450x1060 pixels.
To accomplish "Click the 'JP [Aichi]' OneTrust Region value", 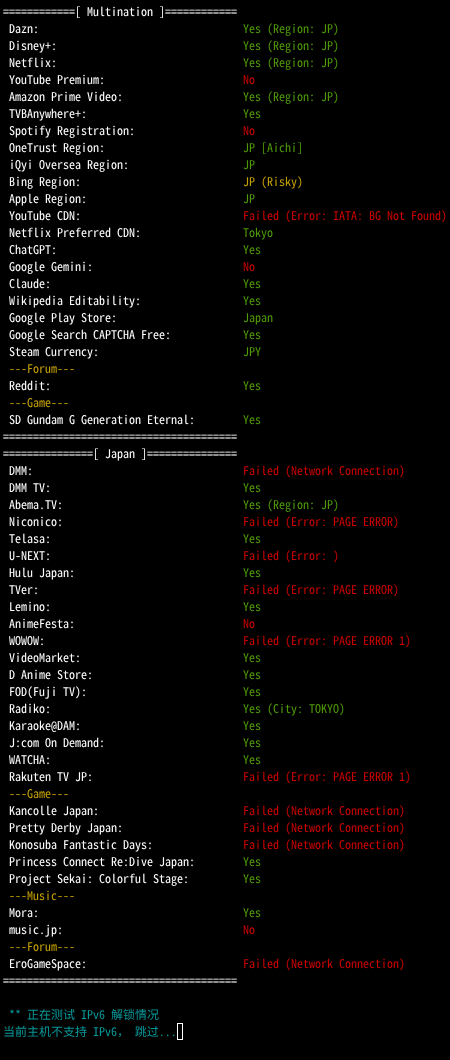I will click(x=273, y=148).
